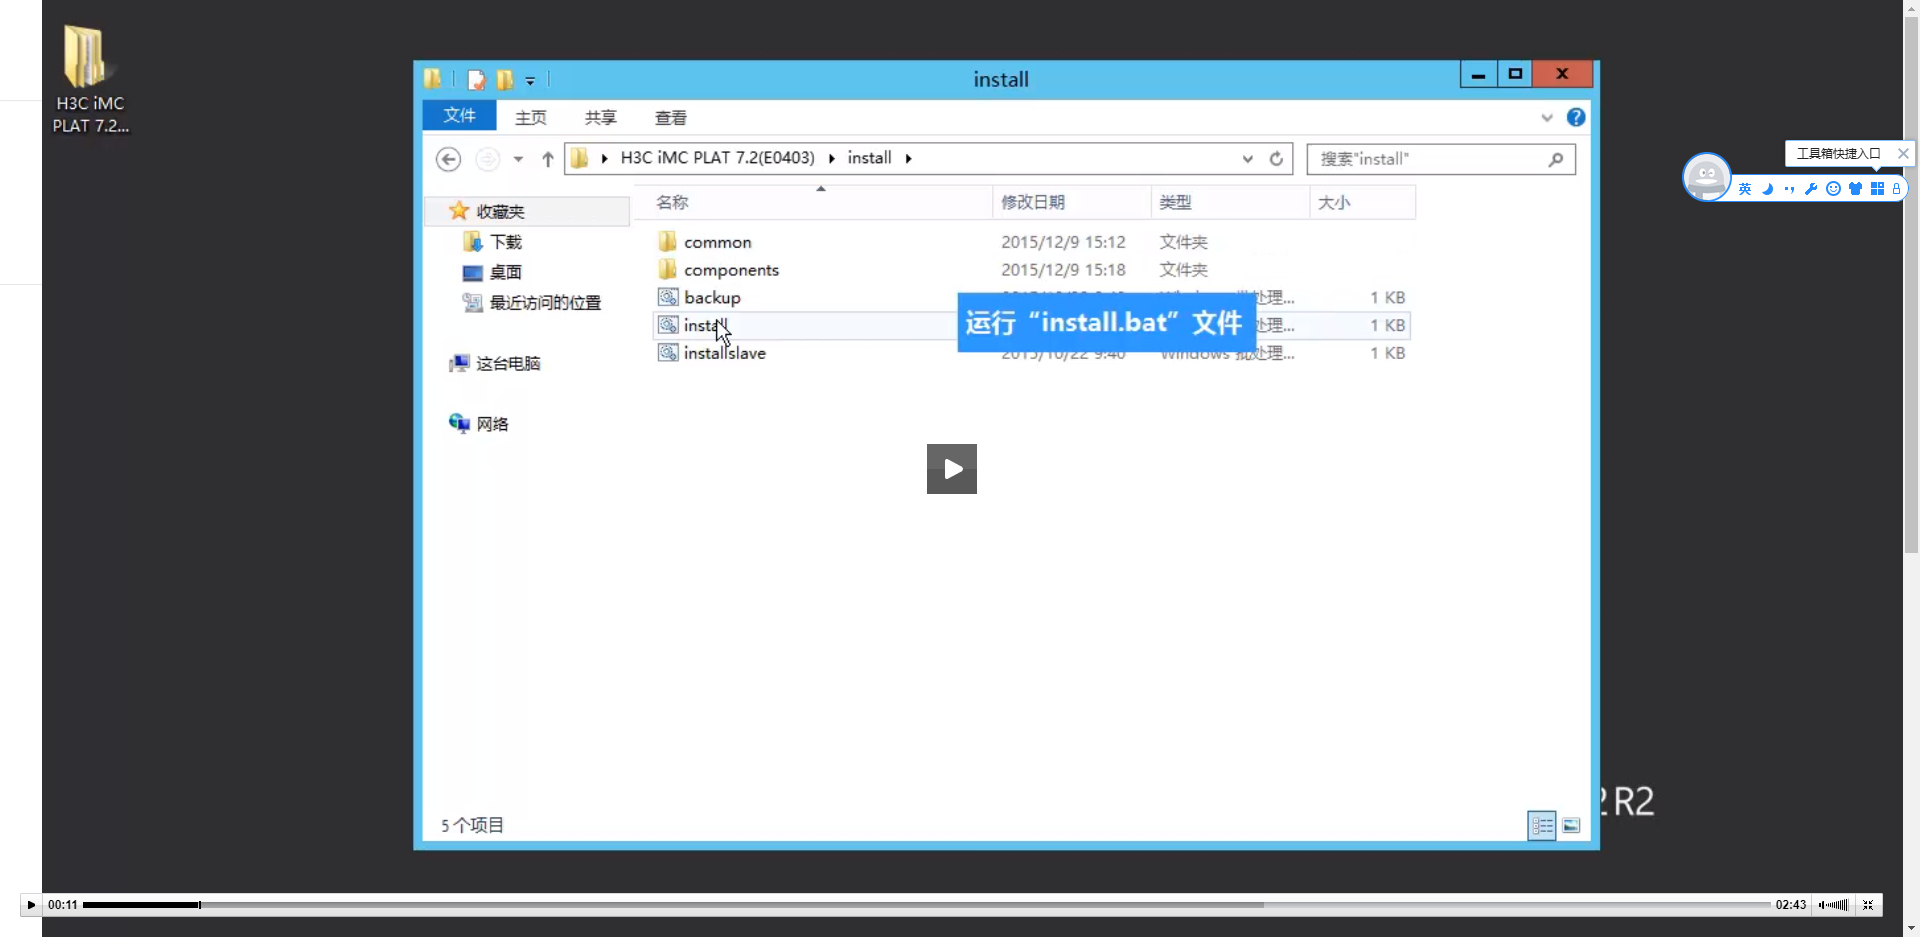Click the magnifier icon in the search box

tap(1556, 159)
